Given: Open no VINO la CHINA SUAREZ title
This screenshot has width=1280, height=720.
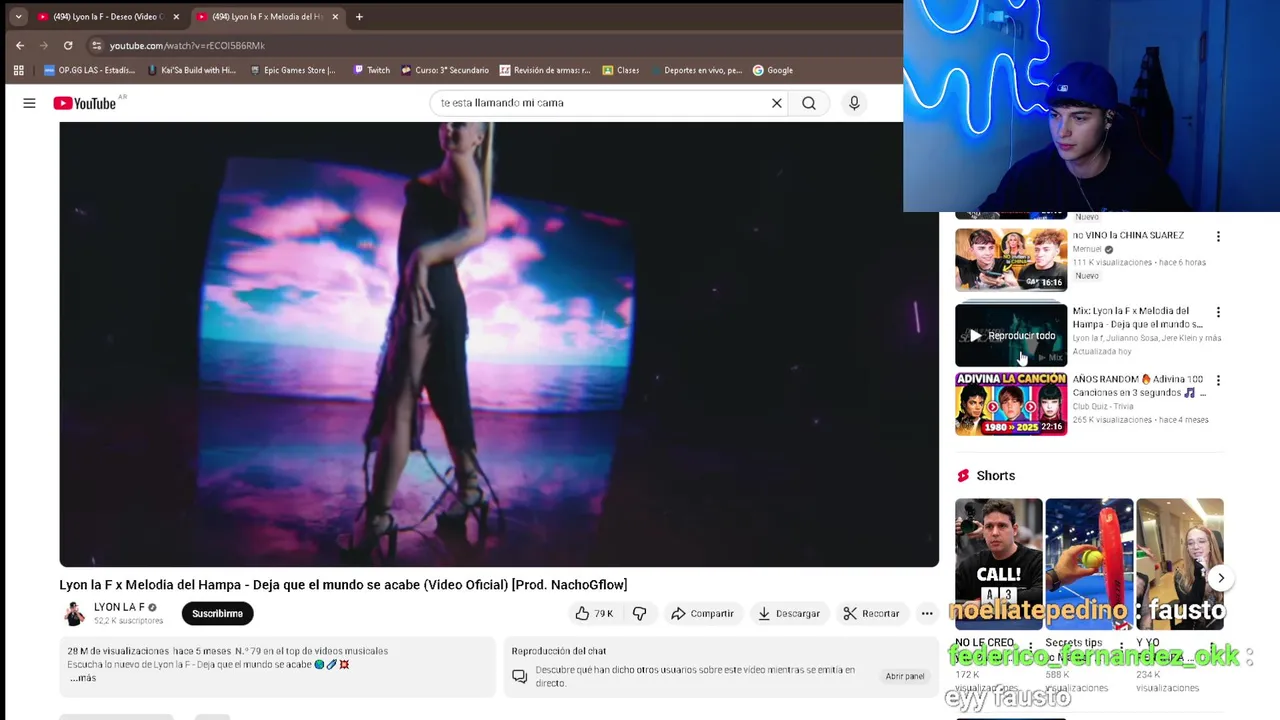Looking at the screenshot, I should (x=1128, y=235).
